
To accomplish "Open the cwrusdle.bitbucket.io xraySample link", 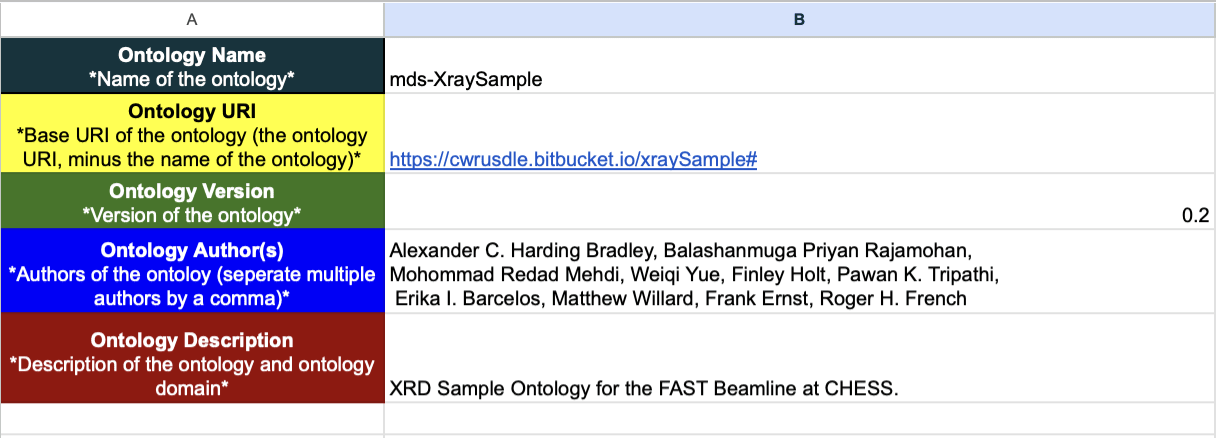I will 572,159.
